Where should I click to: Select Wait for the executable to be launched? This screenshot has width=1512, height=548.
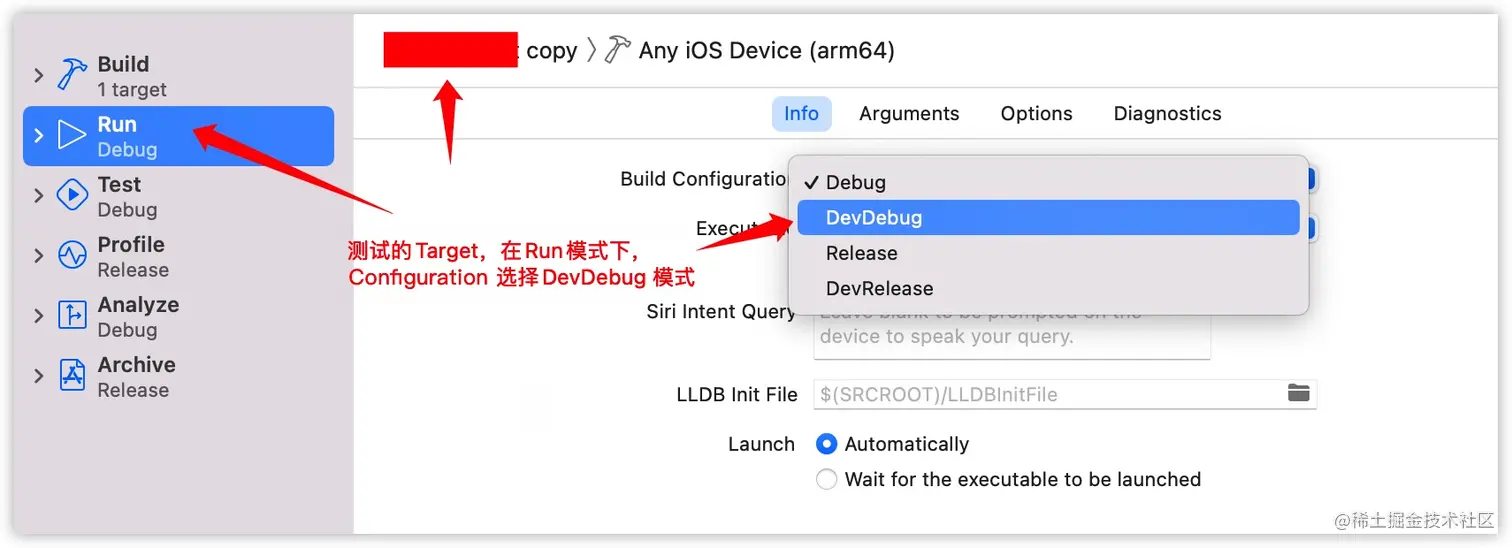tap(826, 479)
